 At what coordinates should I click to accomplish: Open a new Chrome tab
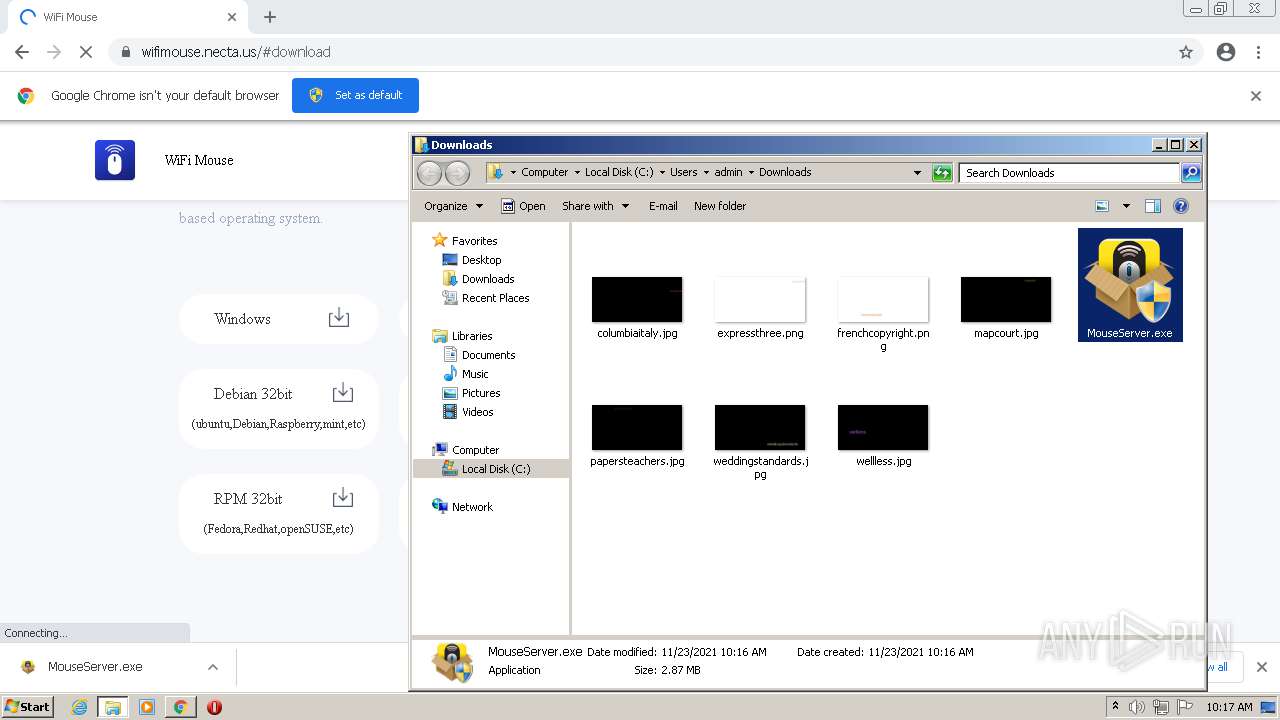(270, 17)
